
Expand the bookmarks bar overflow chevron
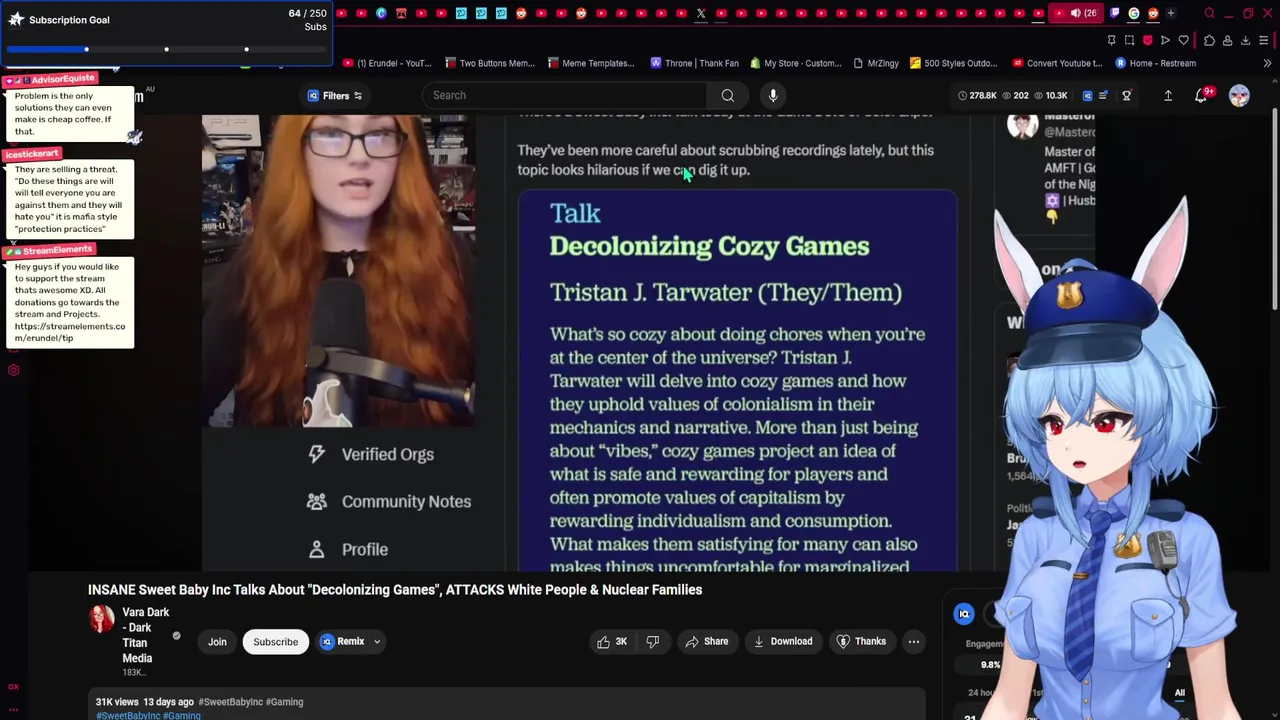pyautogui.click(x=1267, y=63)
